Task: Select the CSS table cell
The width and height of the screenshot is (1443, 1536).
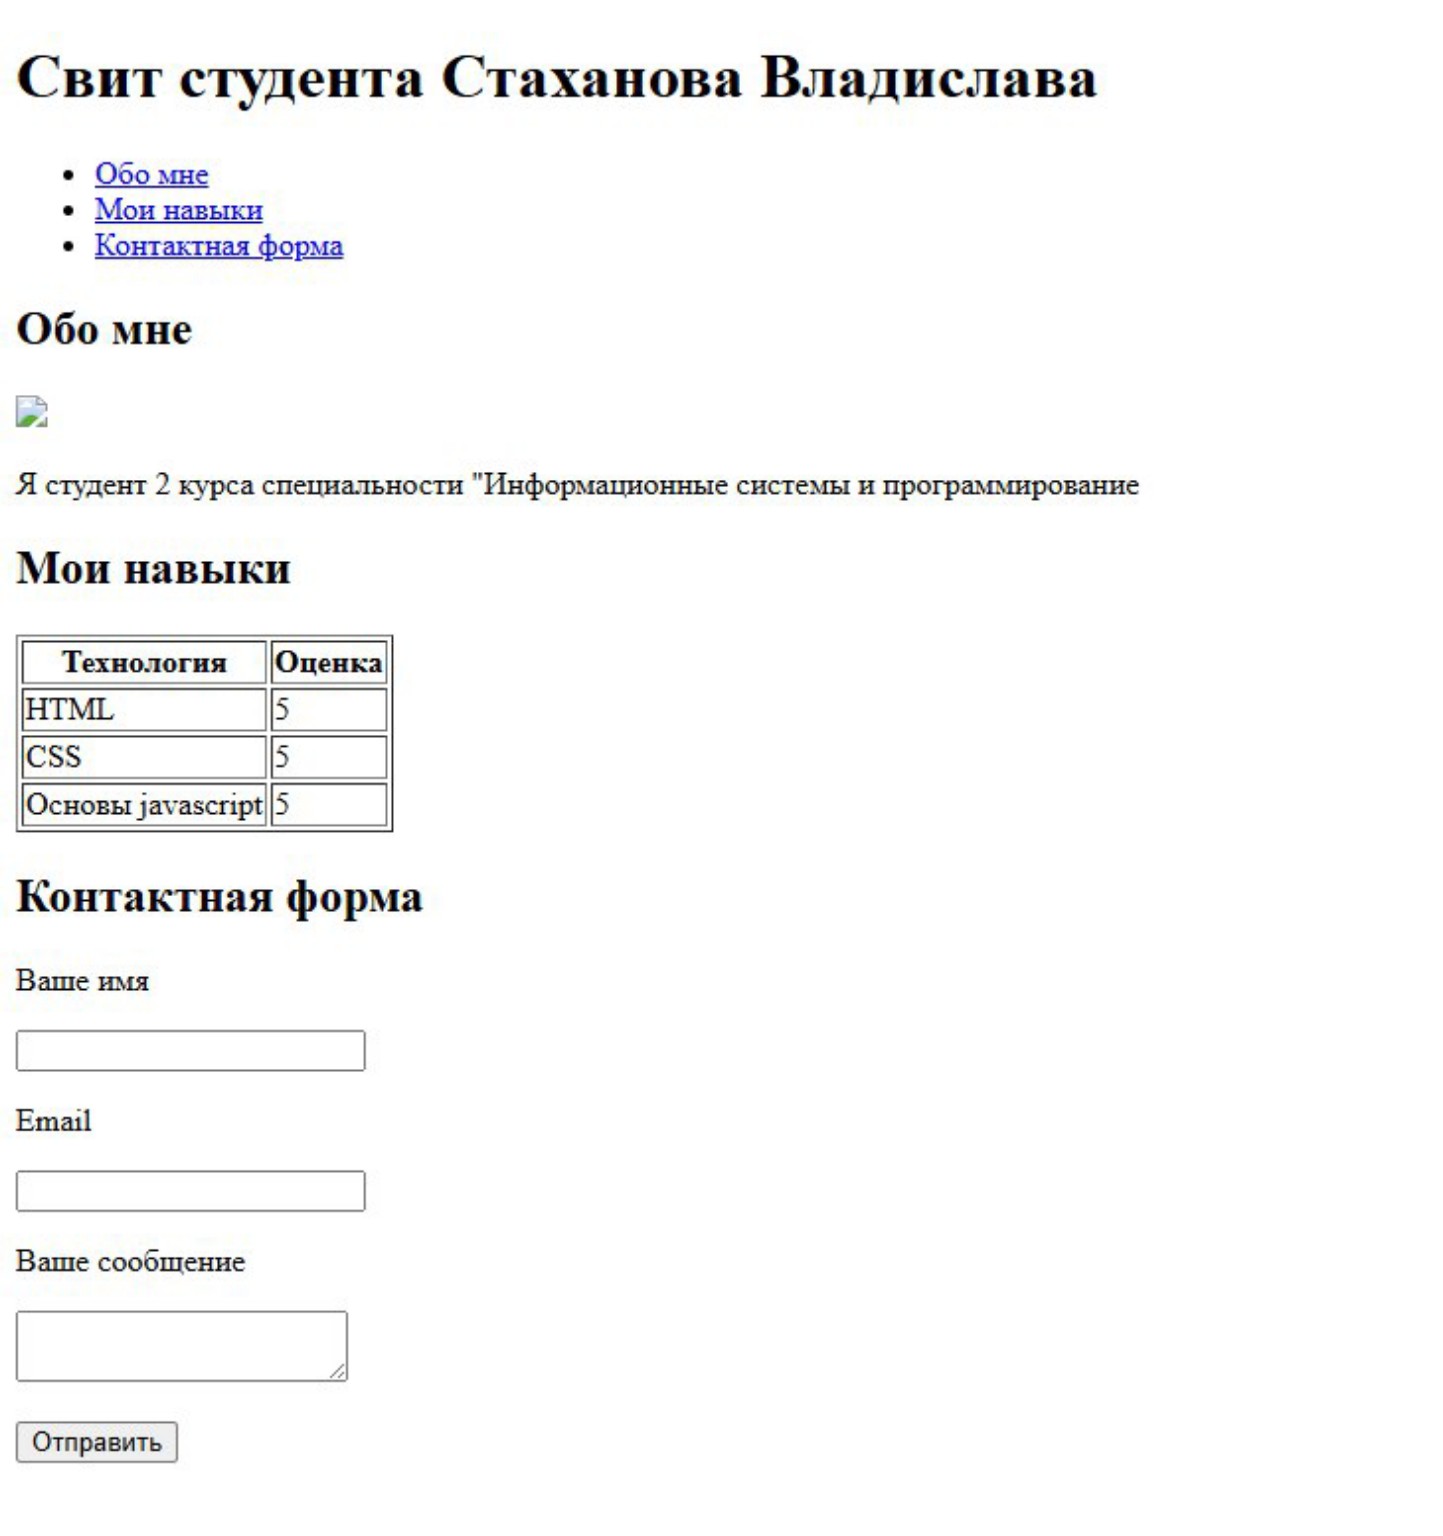Action: point(144,757)
